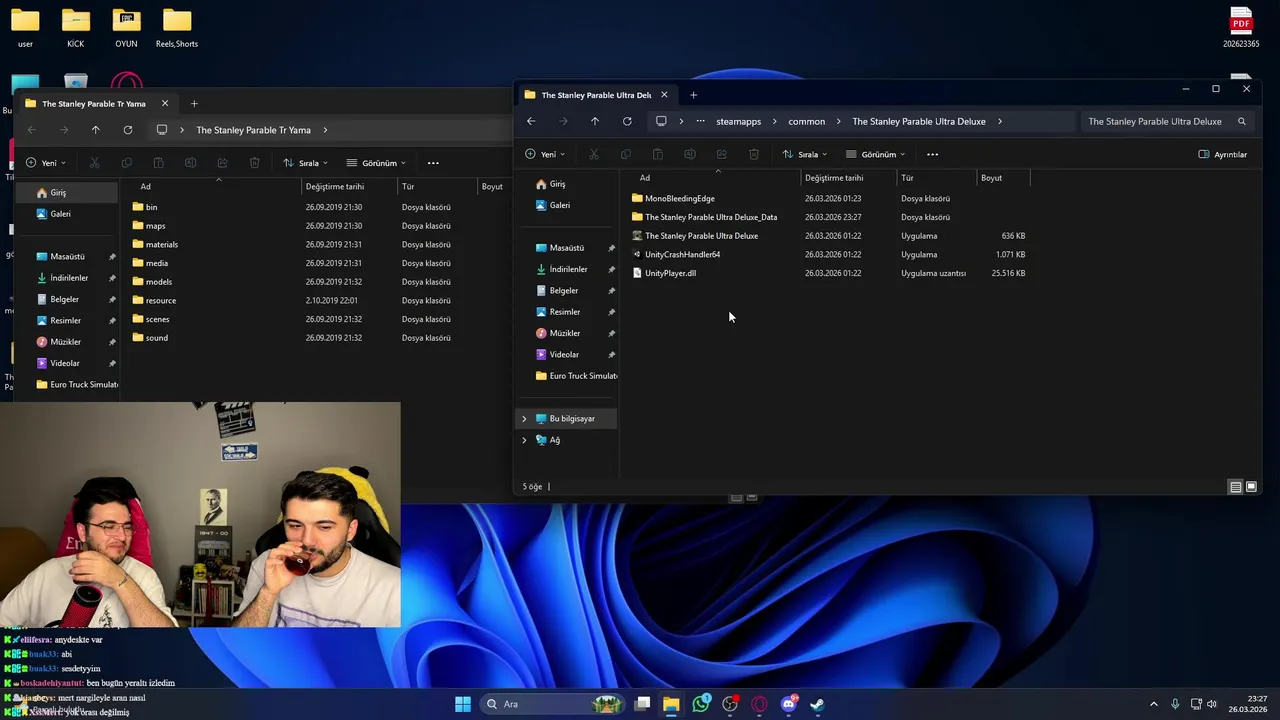
Task: Select the materials folder in Tr Yama
Action: pos(161,245)
